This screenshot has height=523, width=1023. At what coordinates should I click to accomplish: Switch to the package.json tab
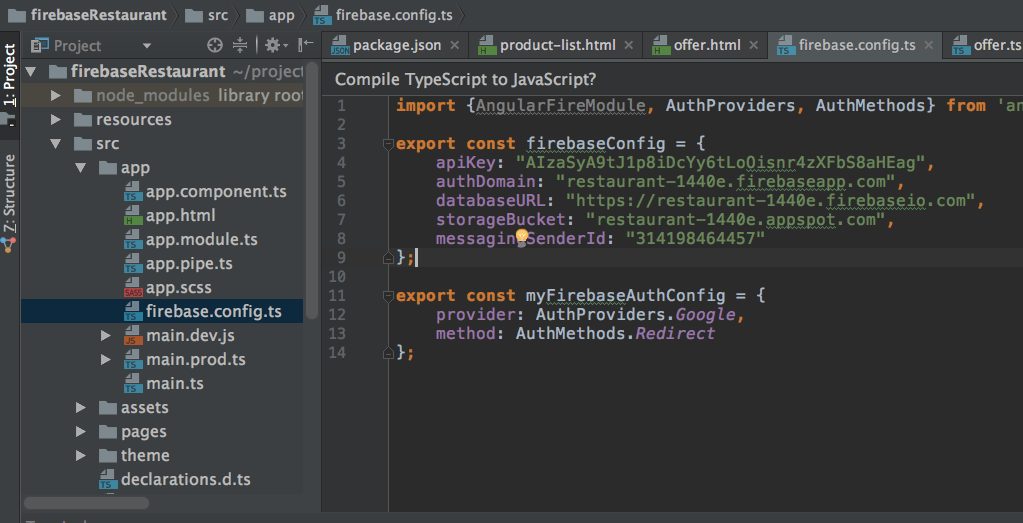click(396, 45)
